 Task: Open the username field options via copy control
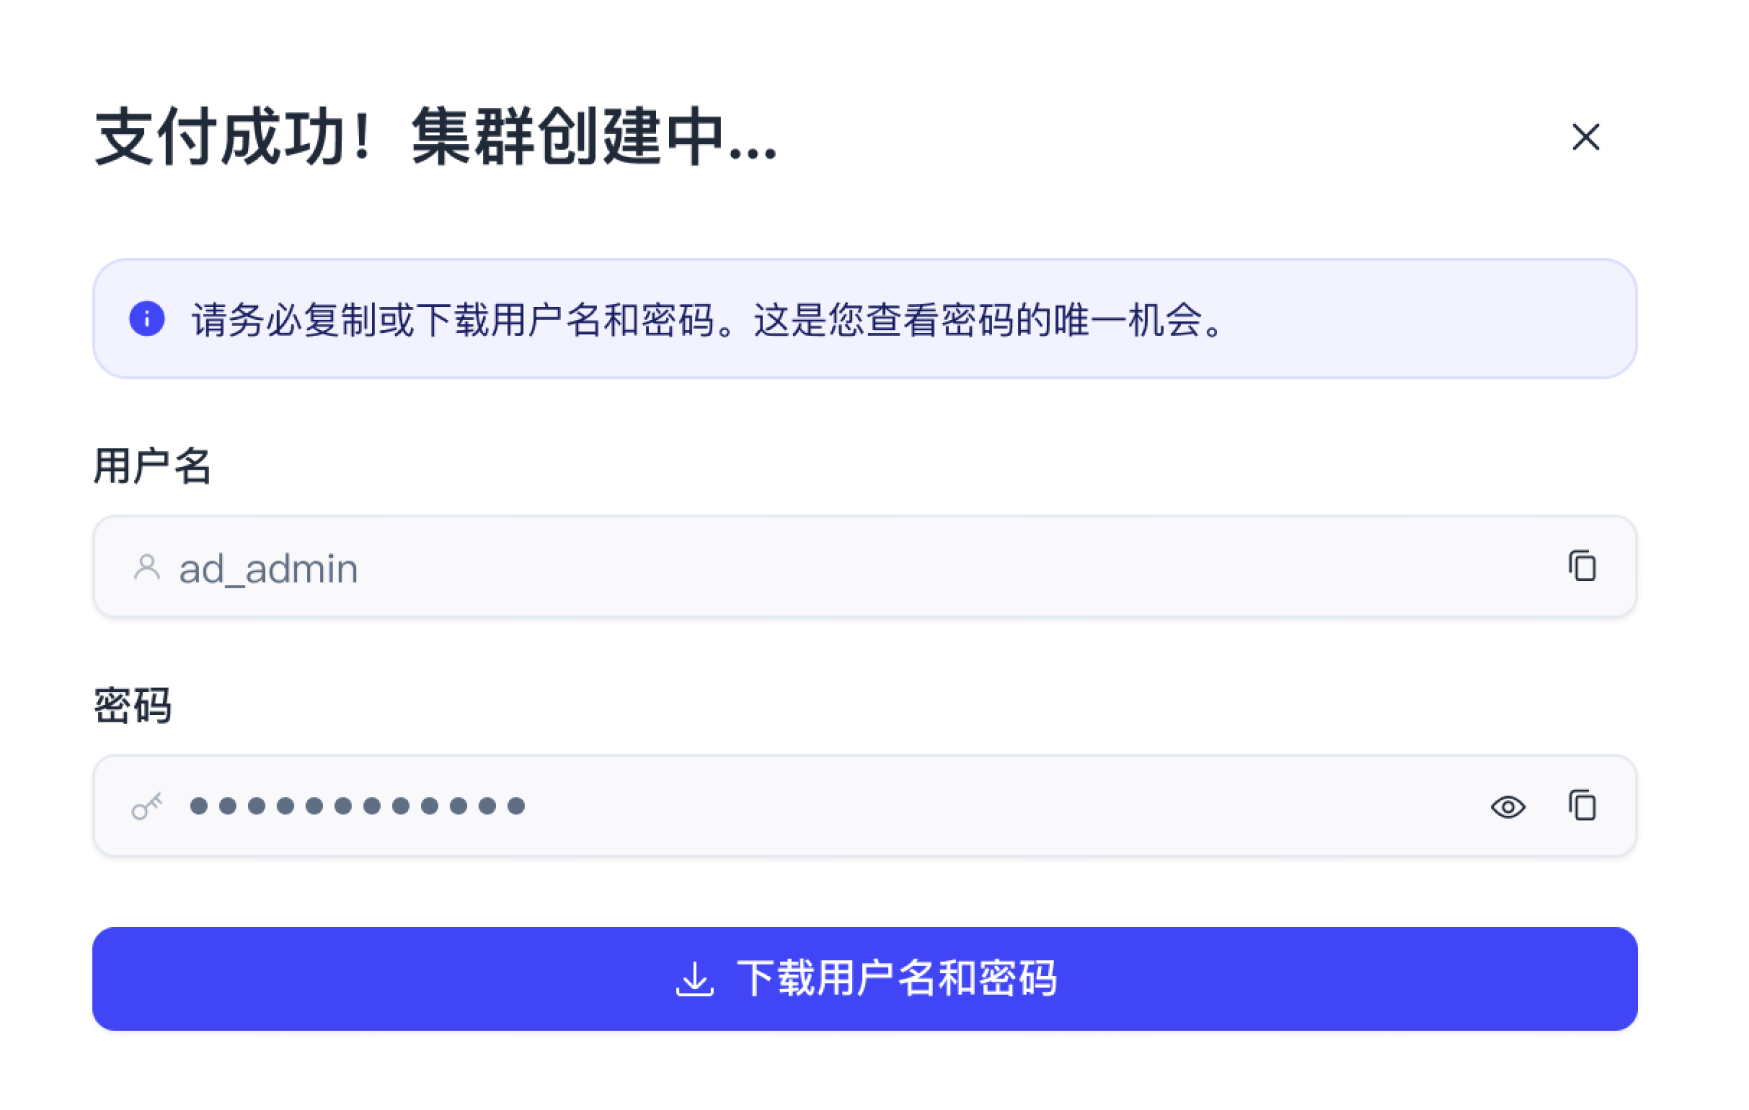pyautogui.click(x=1583, y=567)
